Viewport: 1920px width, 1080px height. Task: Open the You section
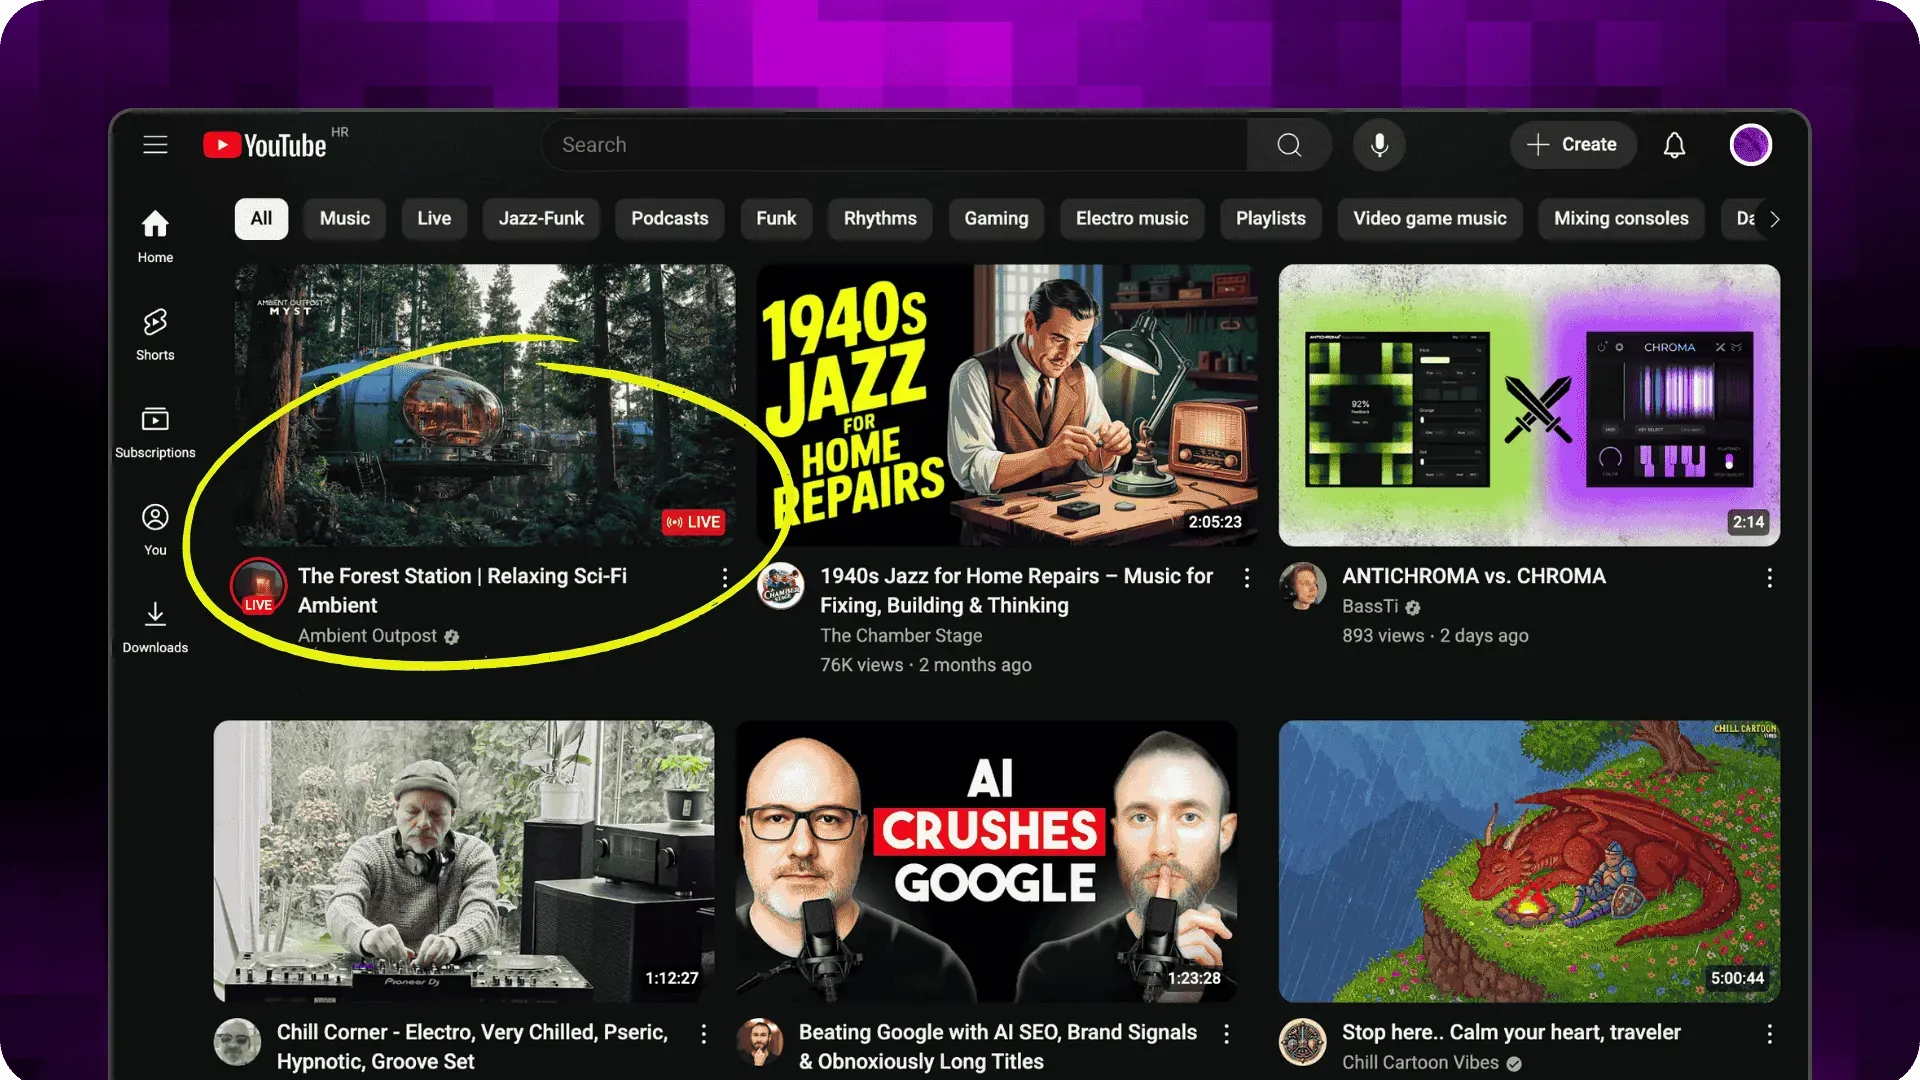[x=155, y=530]
